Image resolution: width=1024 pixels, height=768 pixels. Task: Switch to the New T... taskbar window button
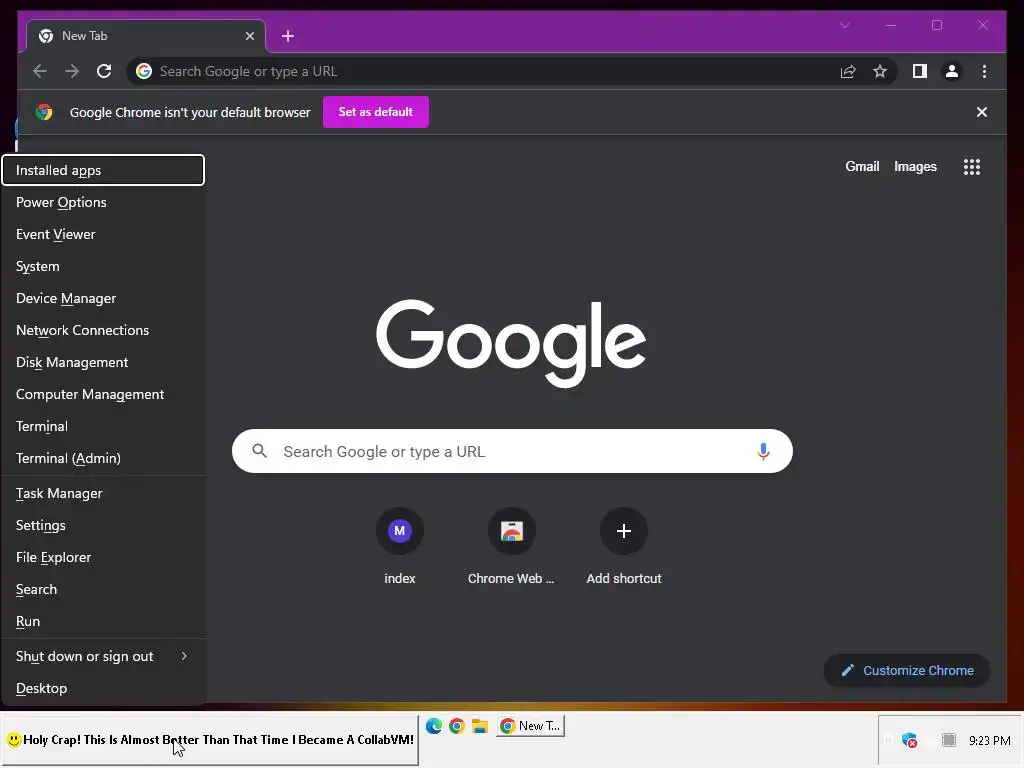(530, 726)
